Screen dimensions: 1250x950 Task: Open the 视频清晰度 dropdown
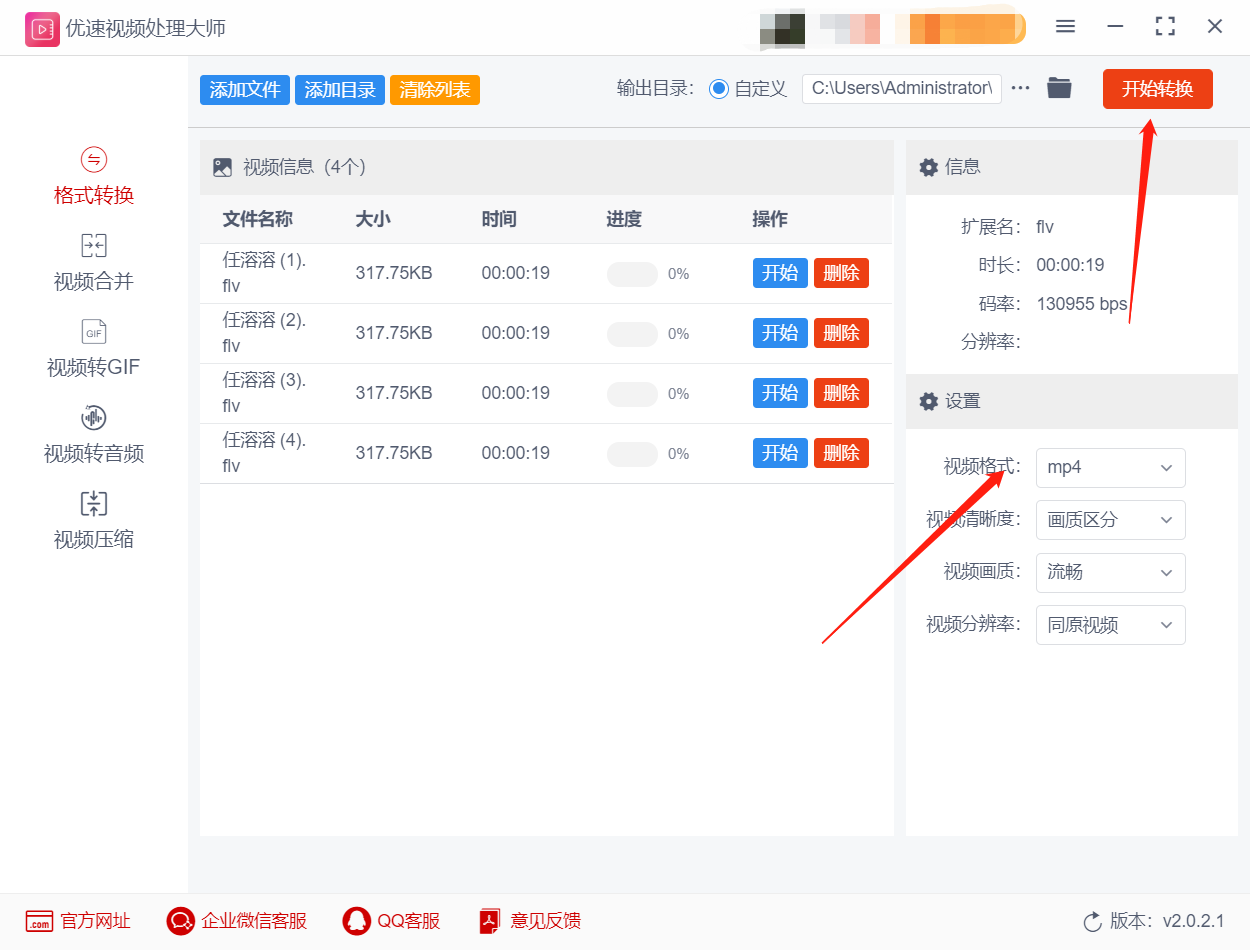pyautogui.click(x=1110, y=520)
